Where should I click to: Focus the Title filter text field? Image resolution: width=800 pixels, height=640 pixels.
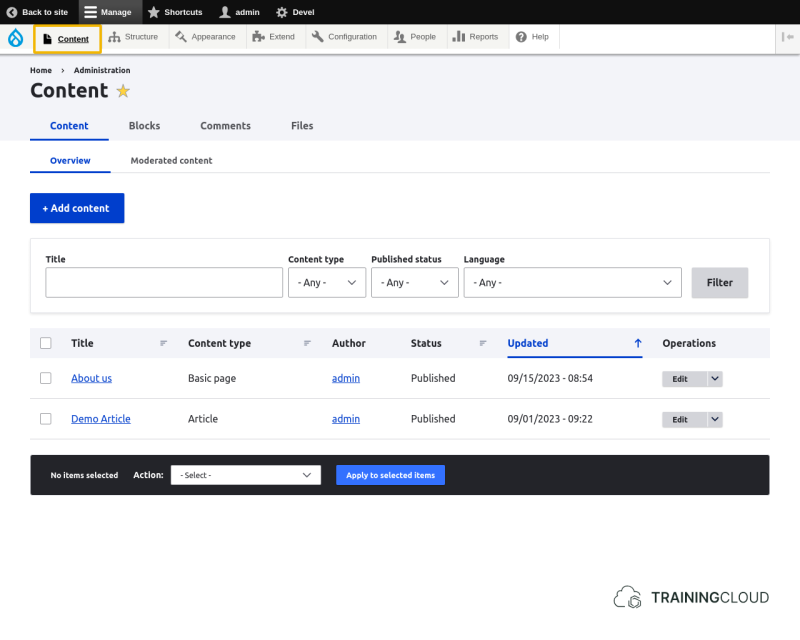(164, 283)
